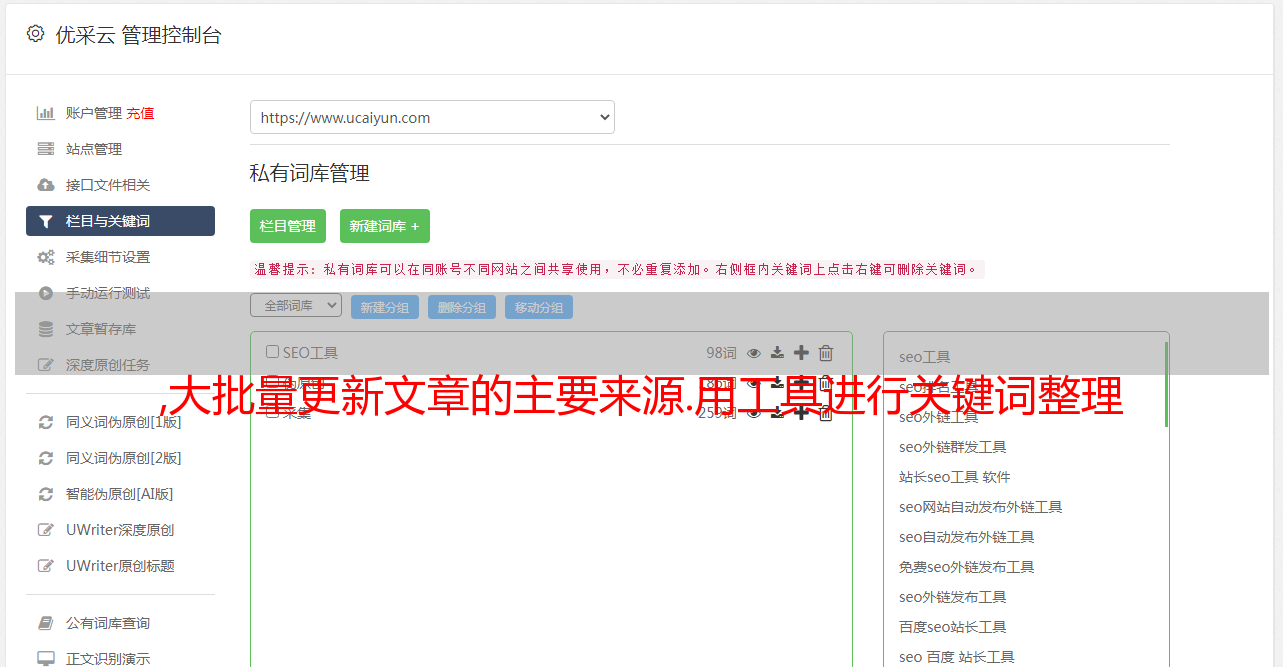Viewport: 1283px width, 667px height.
Task: Click the refresh icon for 同义词伪原创[1版]
Action: 46,422
